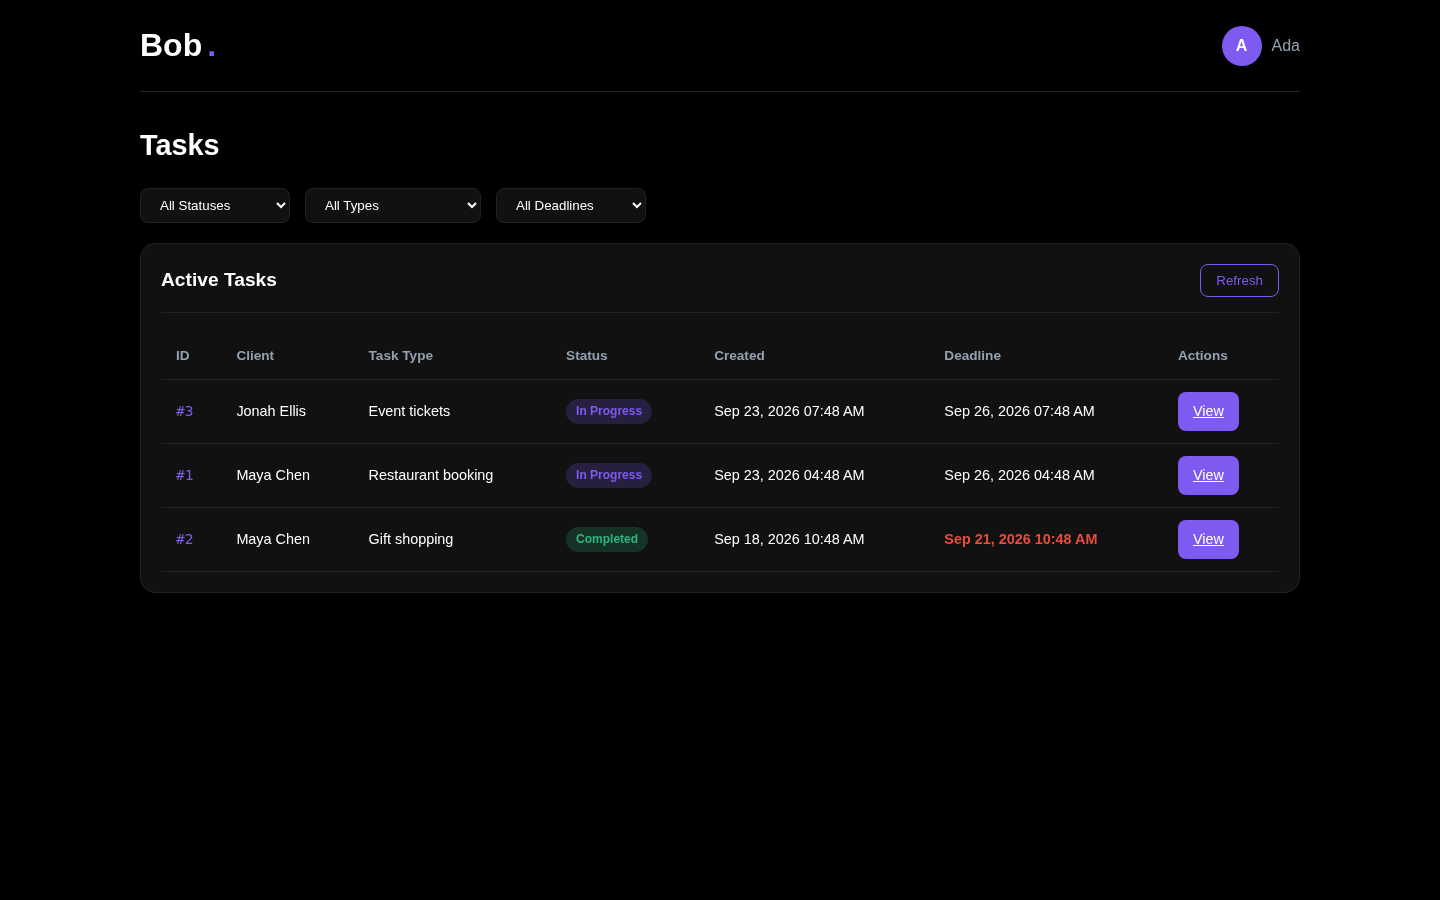Click the In Progress badge for Event tickets
Screen dimensions: 1440x900
[x=609, y=411]
